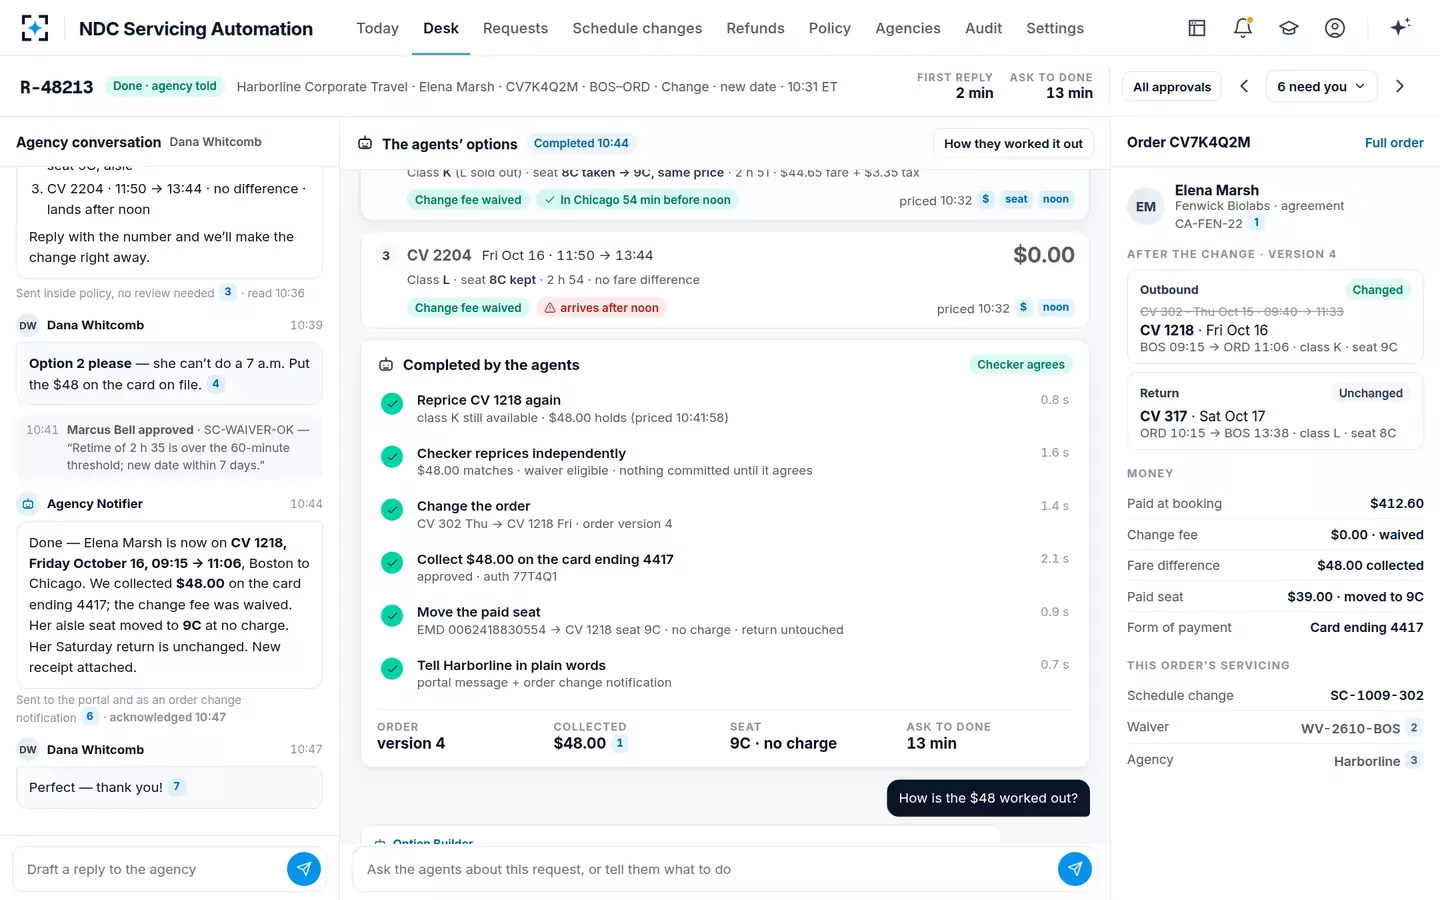Viewport: 1440px width, 900px height.
Task: Select the Policy tab
Action: point(829,28)
